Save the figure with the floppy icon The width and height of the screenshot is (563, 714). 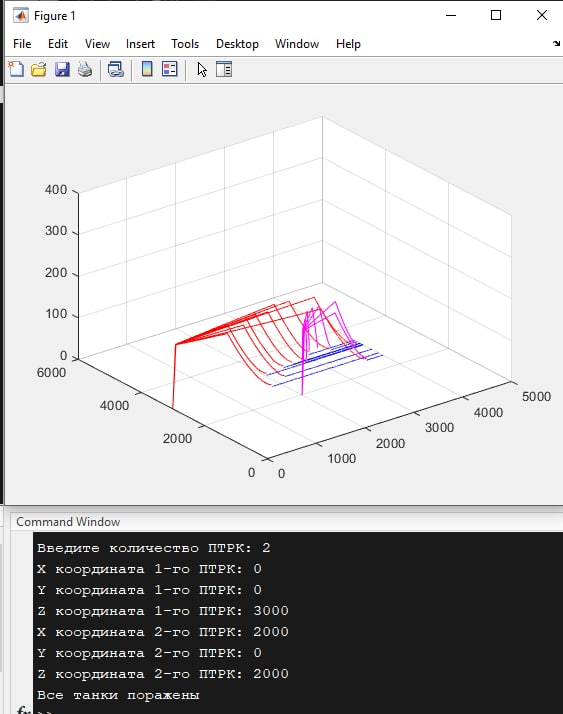click(x=62, y=69)
